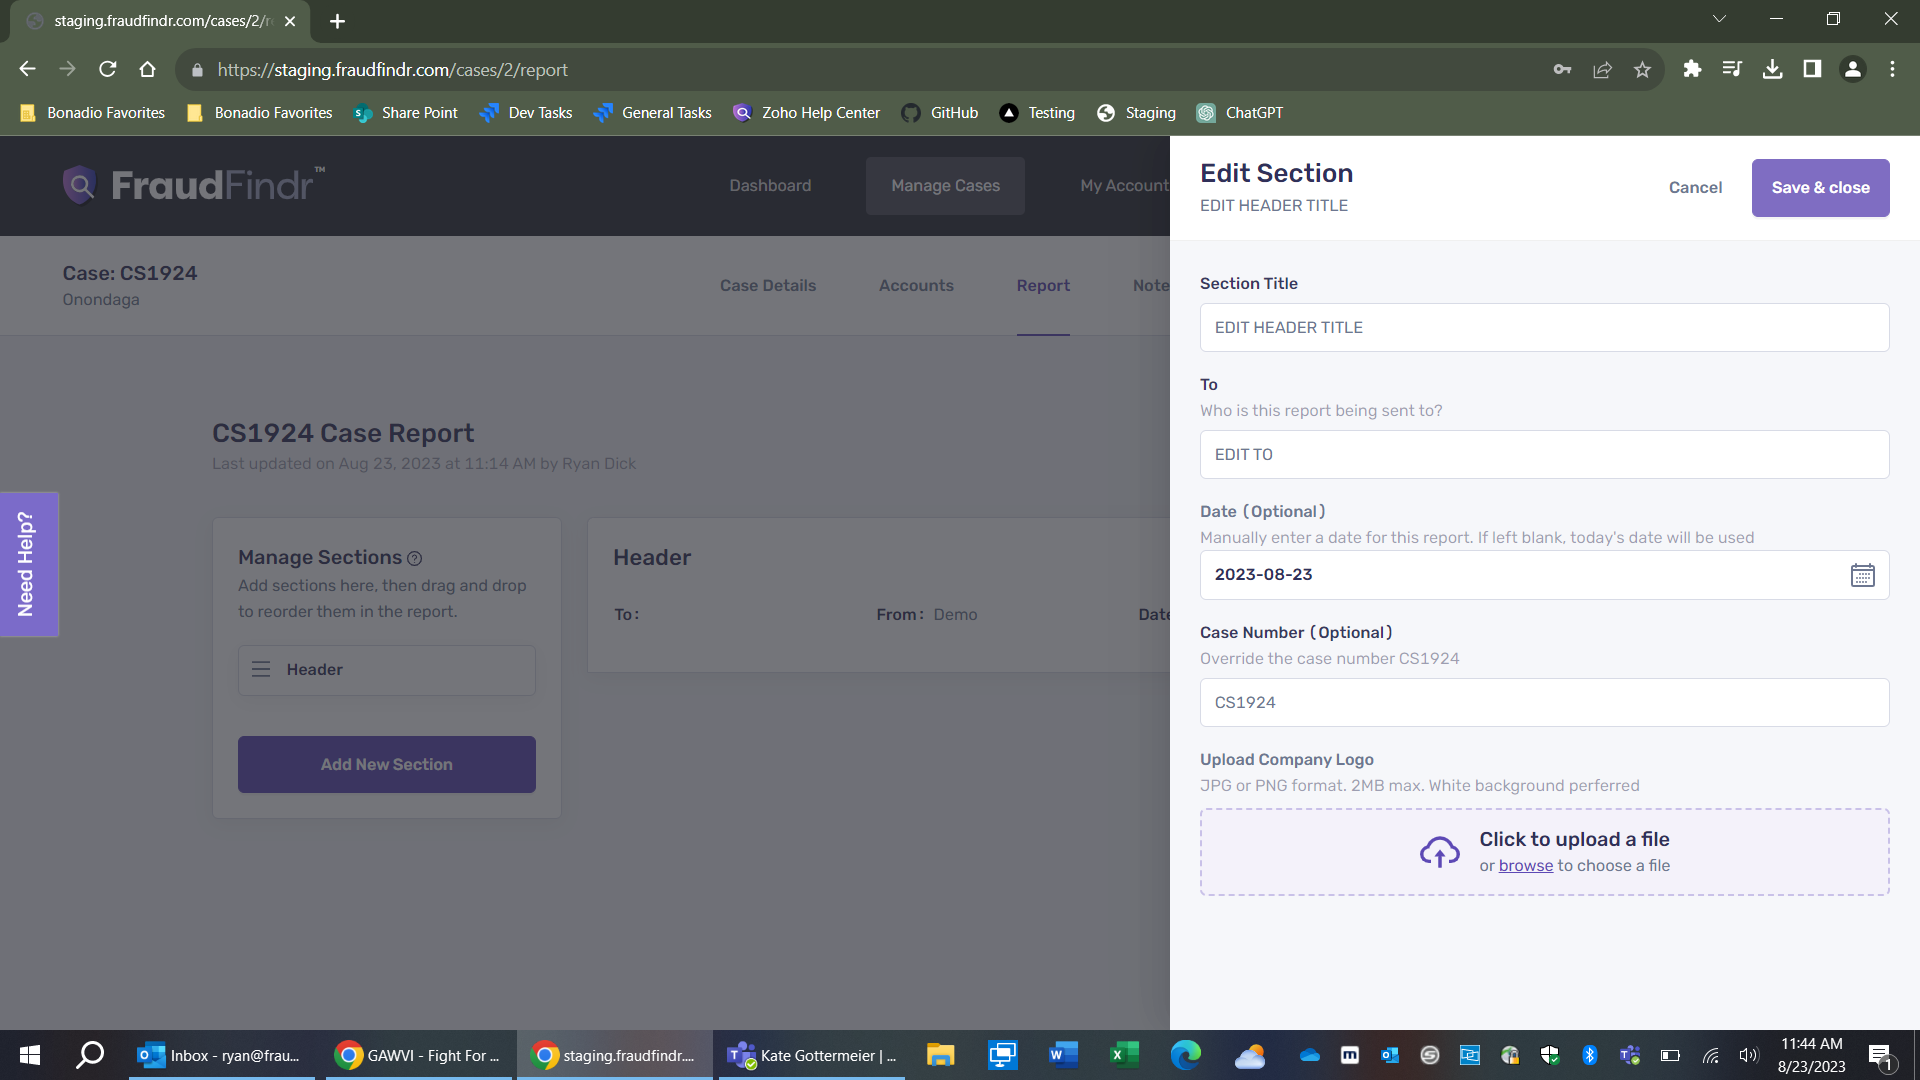Click Save & close button

pyautogui.click(x=1820, y=188)
